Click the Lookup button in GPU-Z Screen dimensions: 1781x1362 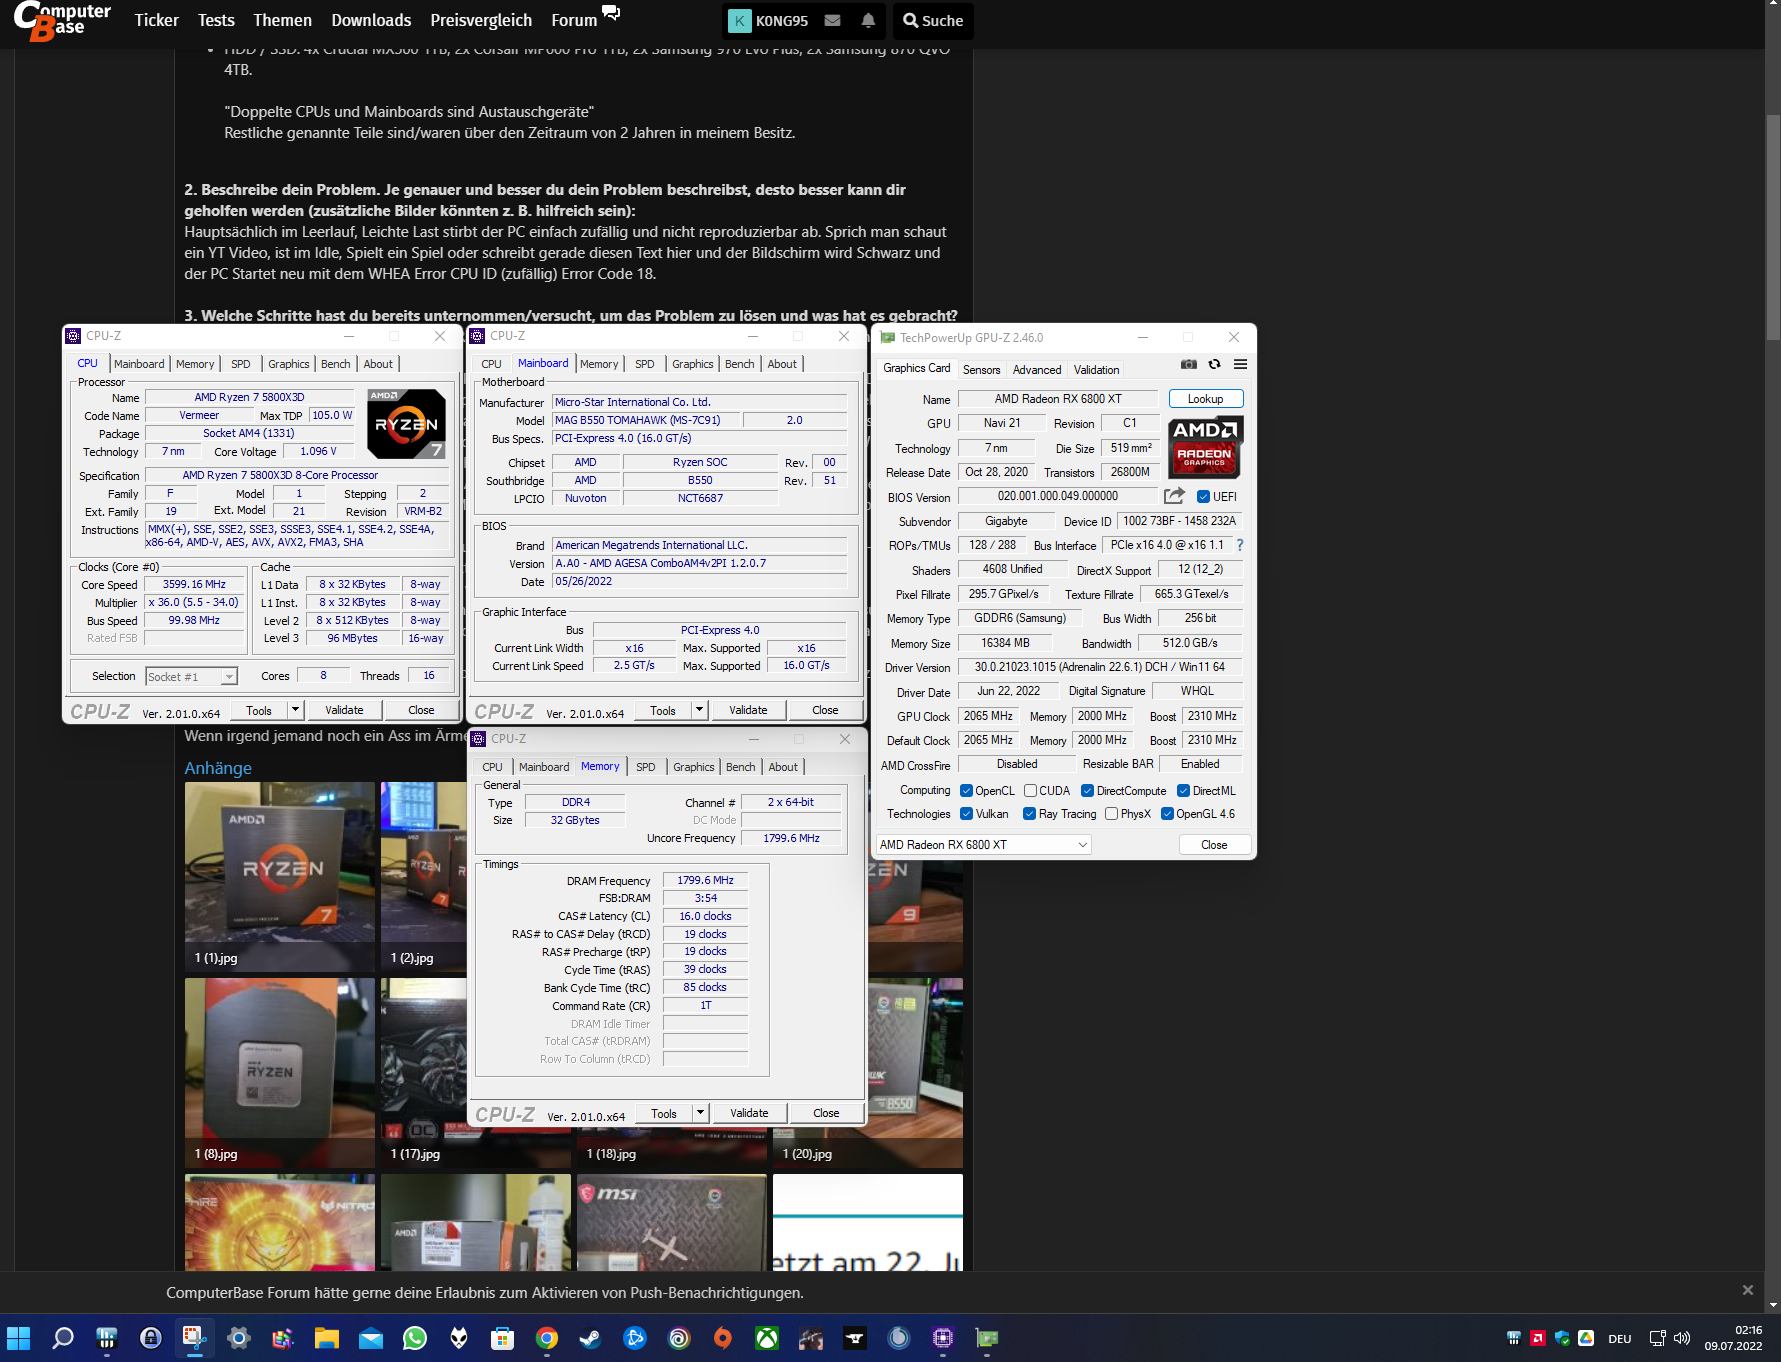click(x=1205, y=398)
